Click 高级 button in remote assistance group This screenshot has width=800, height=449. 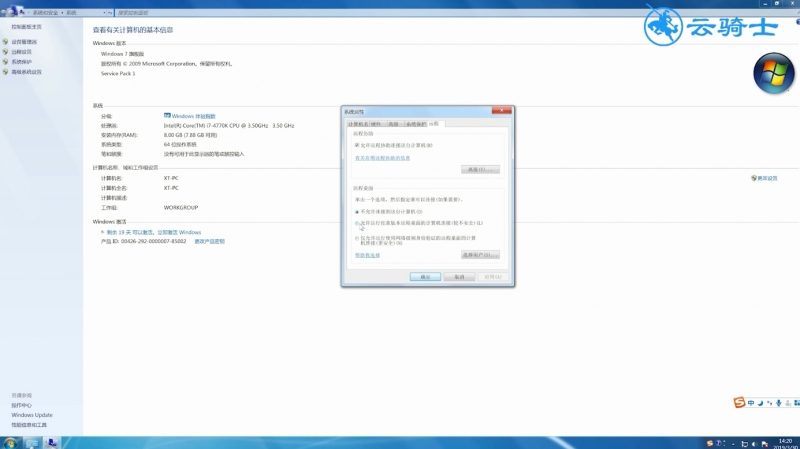tap(480, 169)
